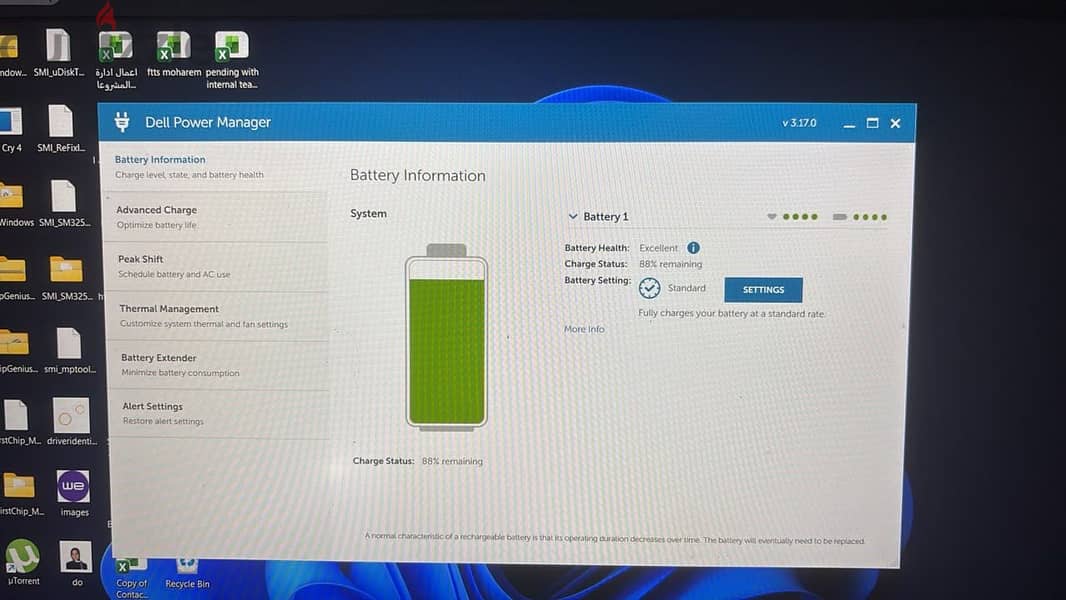Click the battery health heart dots indicator

[792, 217]
